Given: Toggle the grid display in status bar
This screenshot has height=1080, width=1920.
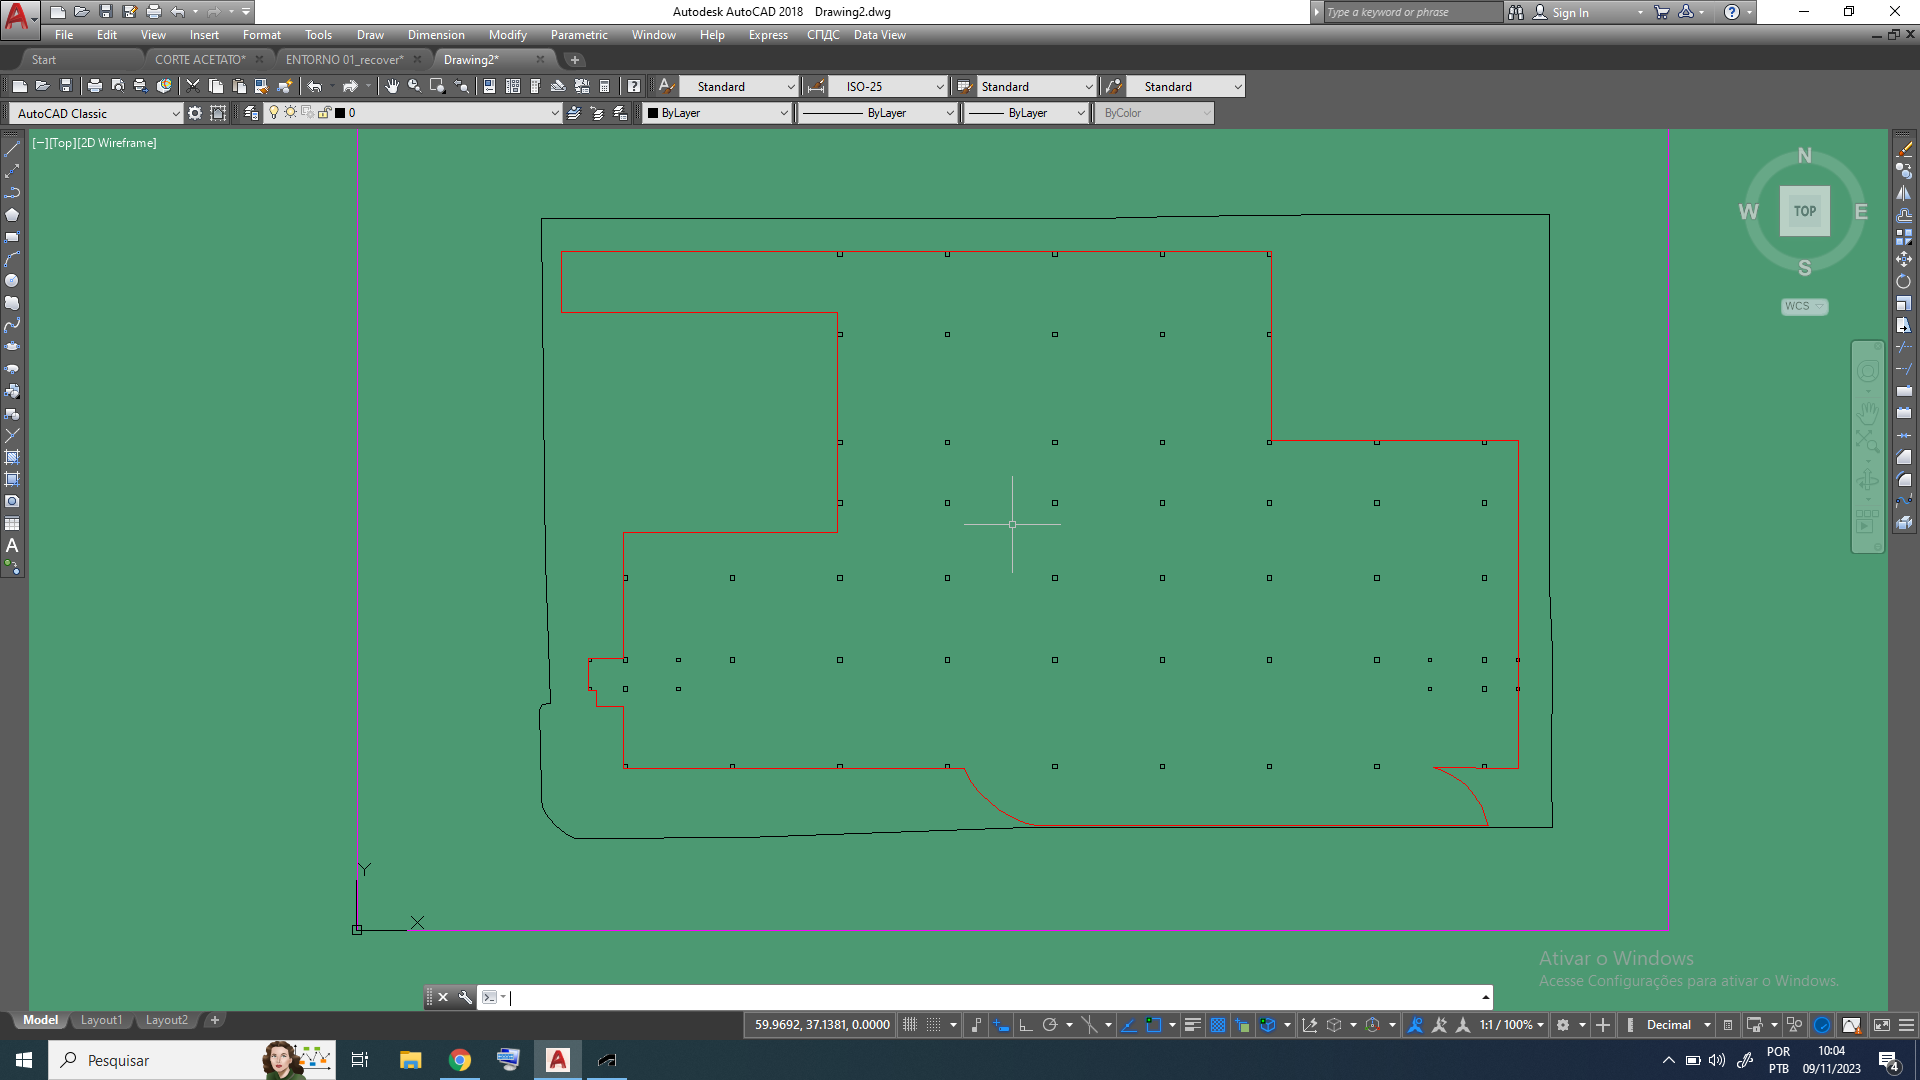Looking at the screenshot, I should point(909,1025).
